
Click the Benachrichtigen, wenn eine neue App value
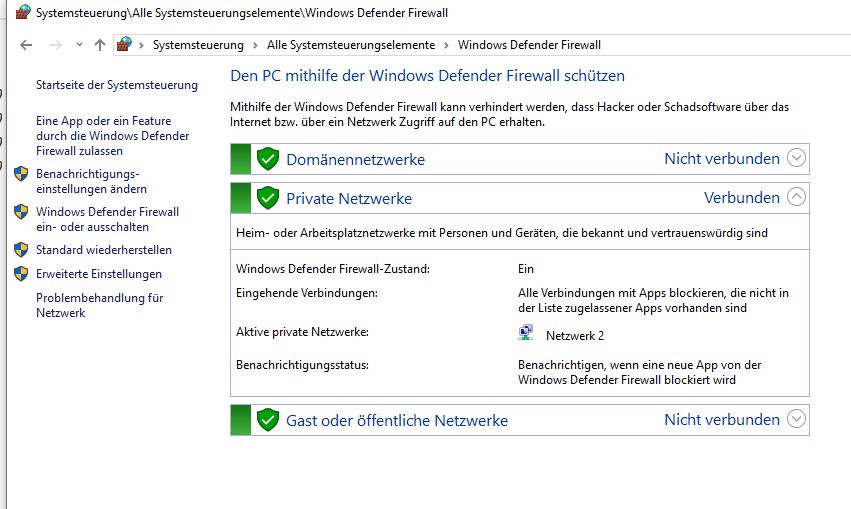639,372
